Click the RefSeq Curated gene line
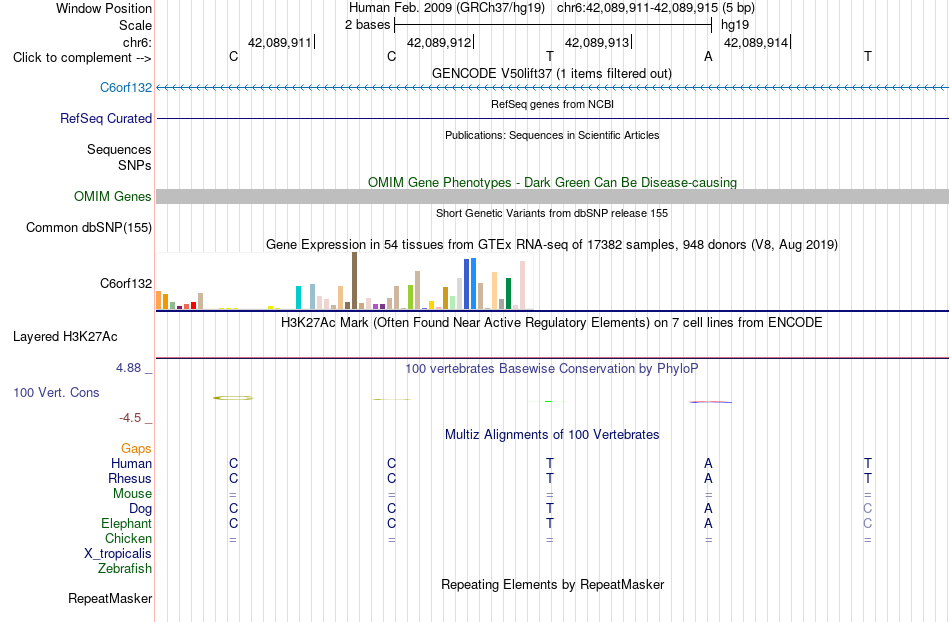950x622 pixels. [x=552, y=119]
